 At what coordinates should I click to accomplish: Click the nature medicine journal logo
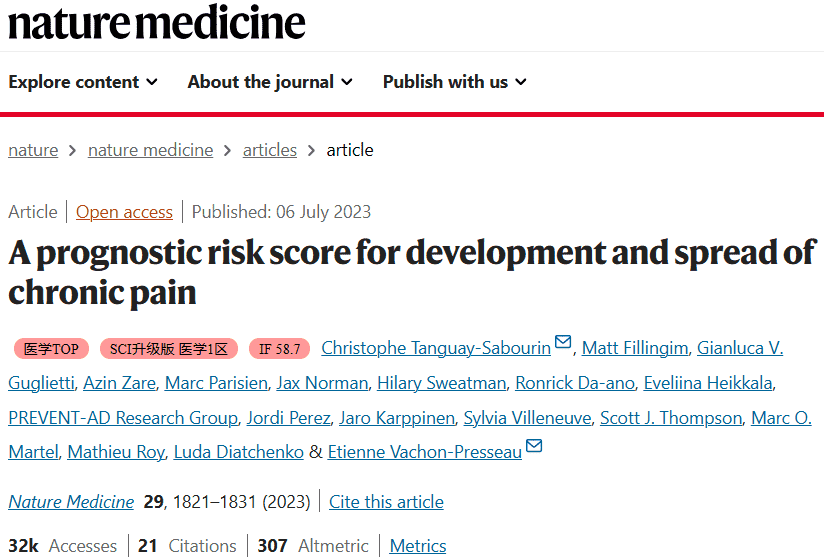tap(157, 22)
